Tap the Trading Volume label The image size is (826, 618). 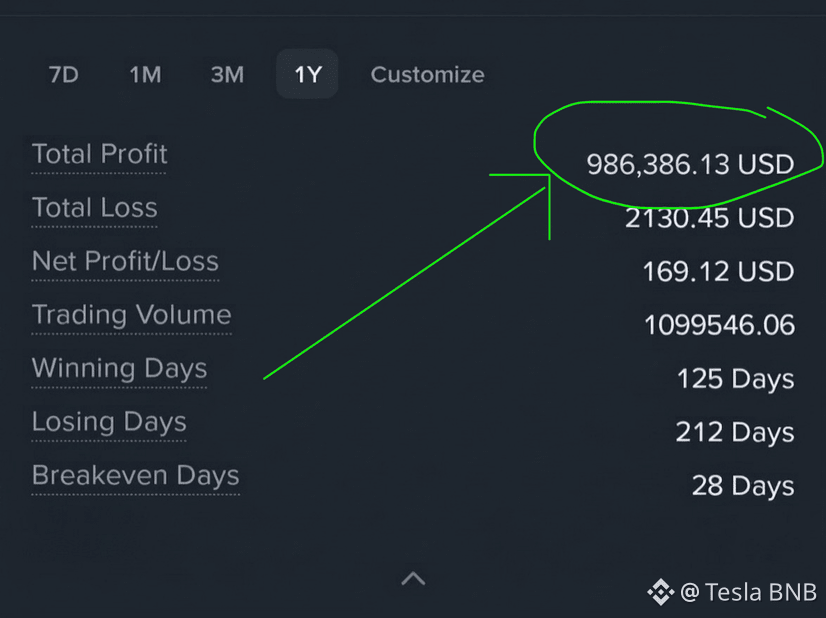pos(131,315)
